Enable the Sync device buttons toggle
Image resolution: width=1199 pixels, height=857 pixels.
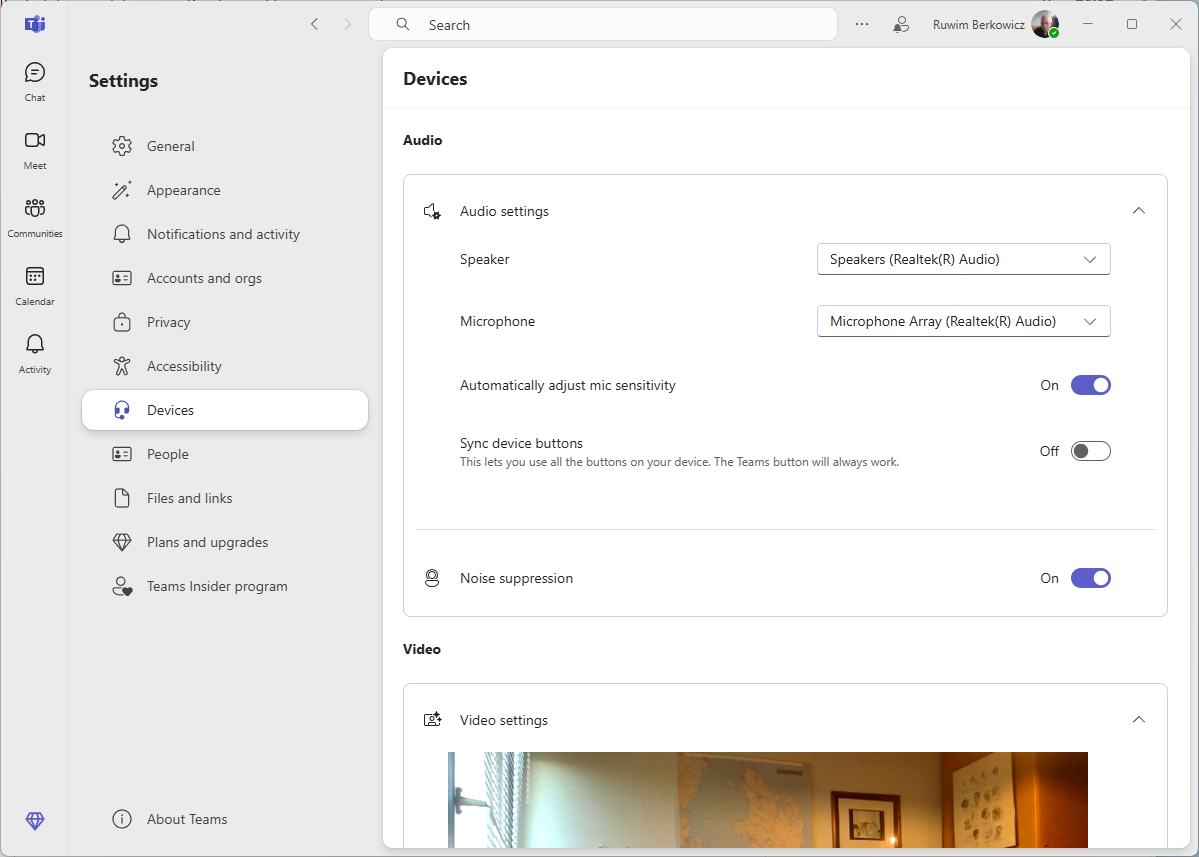1090,451
